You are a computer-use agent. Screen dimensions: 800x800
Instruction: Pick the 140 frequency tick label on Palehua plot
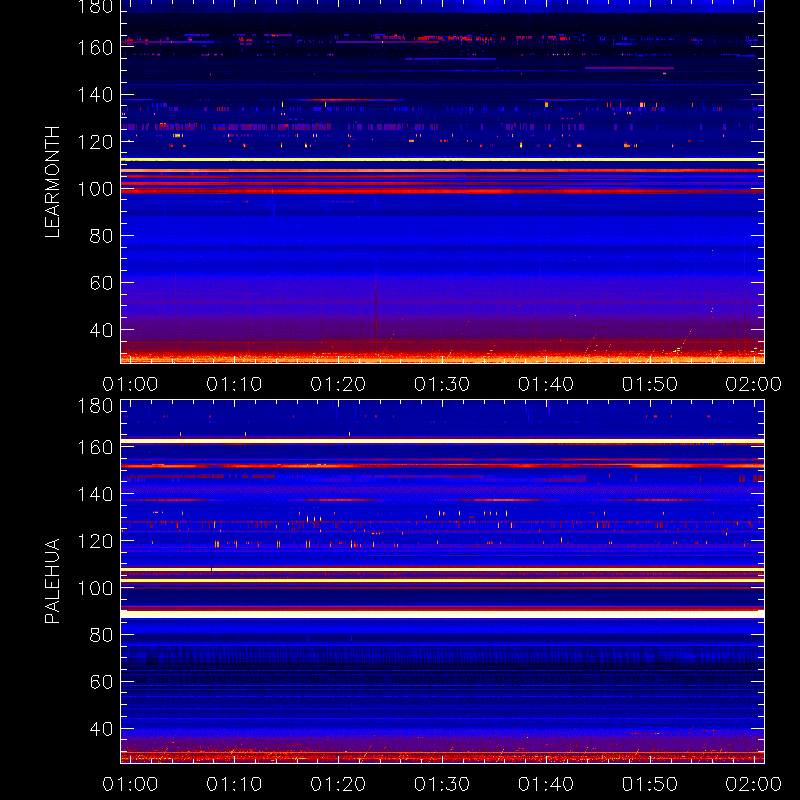point(95,494)
